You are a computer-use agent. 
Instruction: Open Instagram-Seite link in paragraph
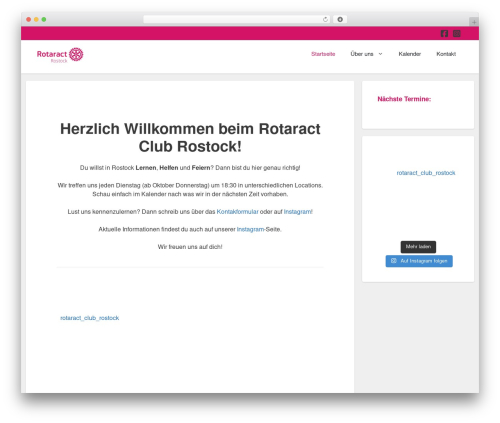250,229
